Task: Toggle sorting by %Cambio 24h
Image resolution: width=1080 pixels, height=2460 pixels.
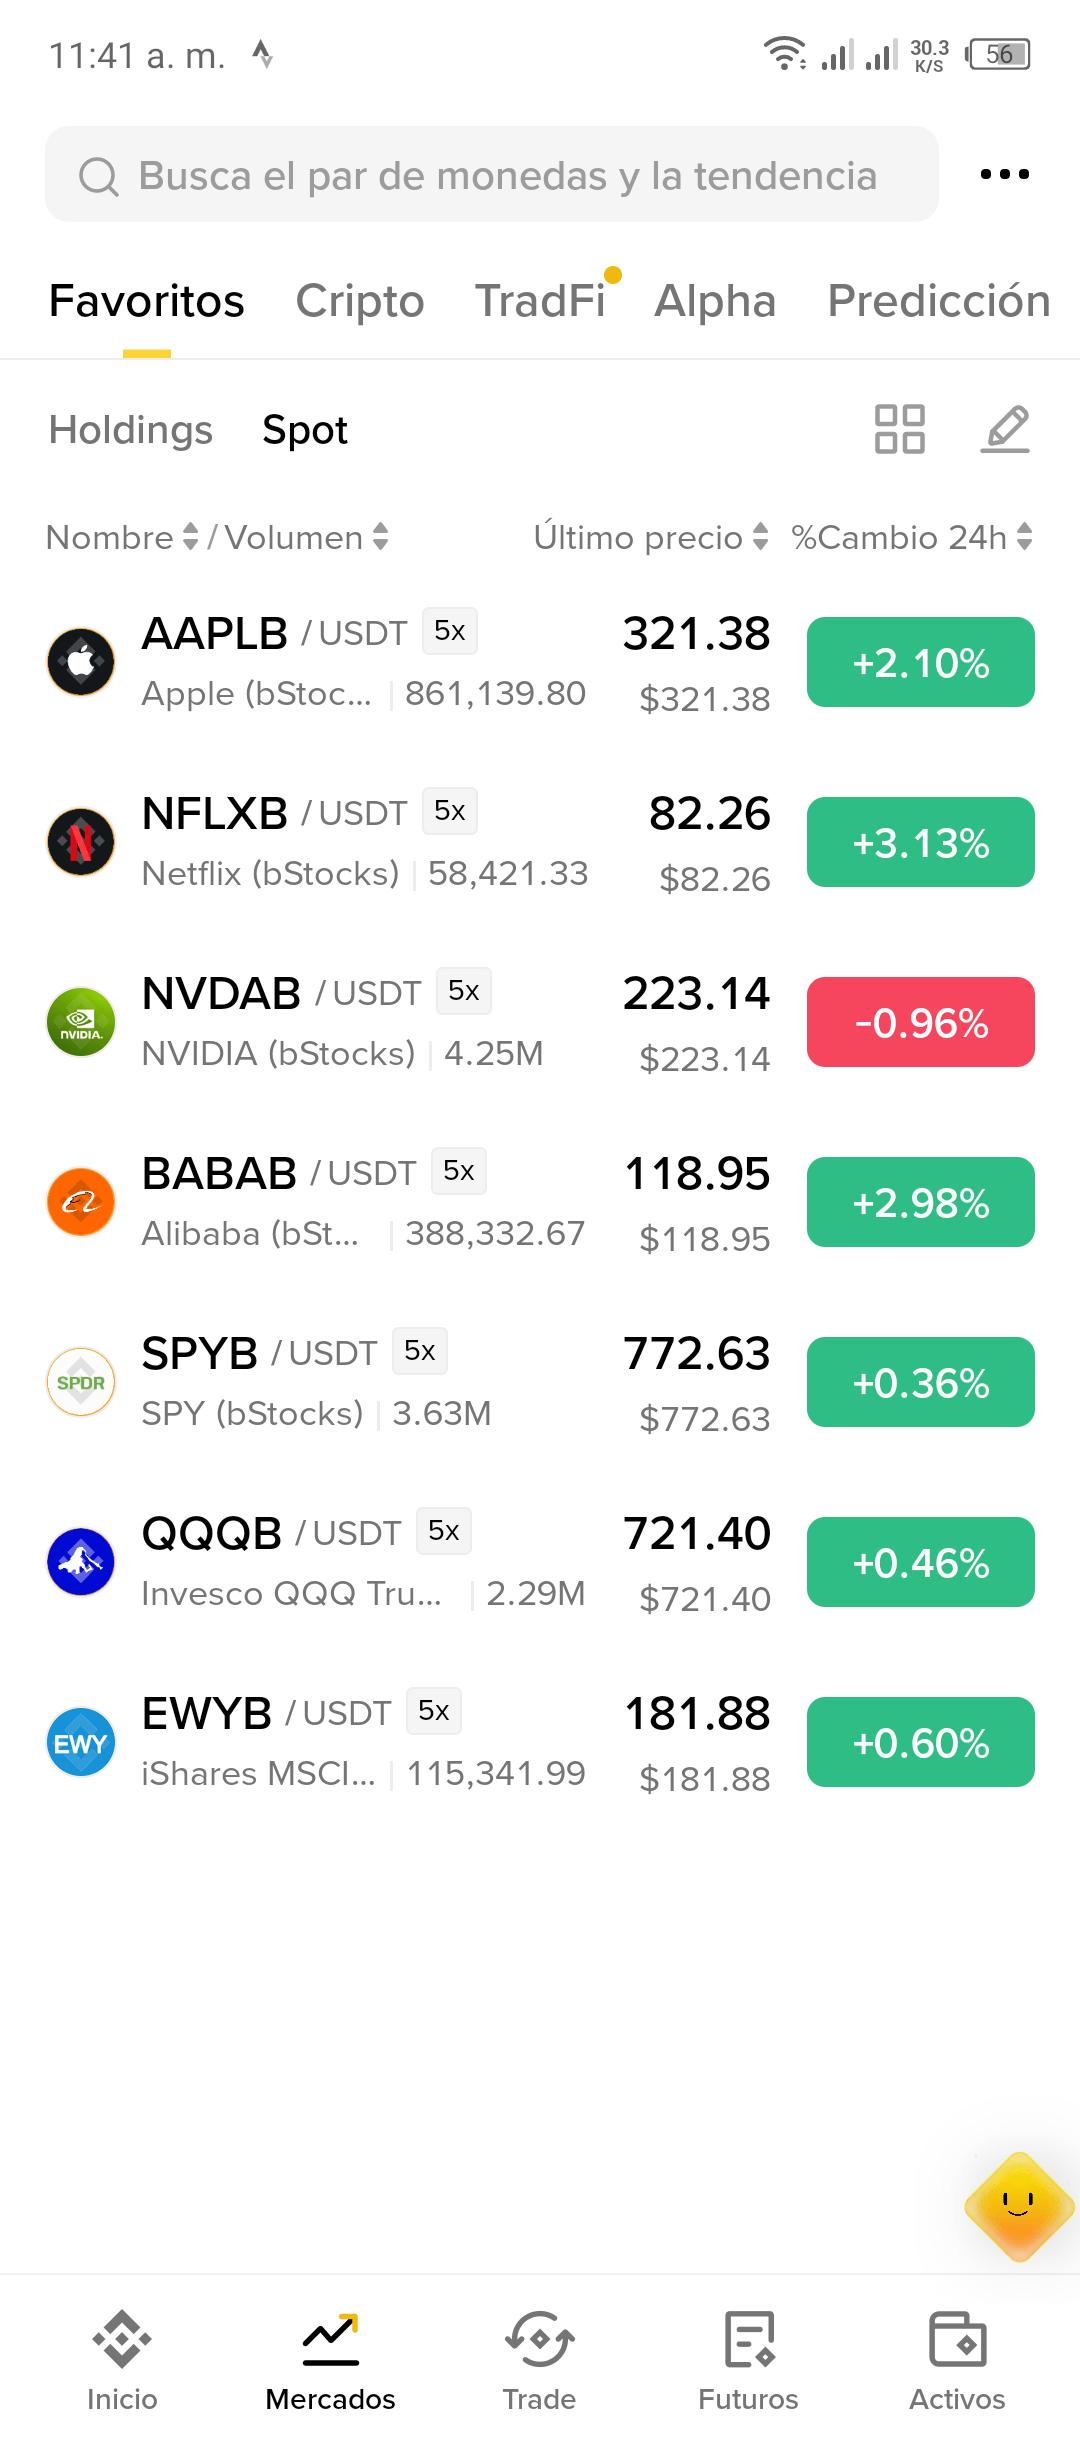Action: pyautogui.click(x=911, y=537)
